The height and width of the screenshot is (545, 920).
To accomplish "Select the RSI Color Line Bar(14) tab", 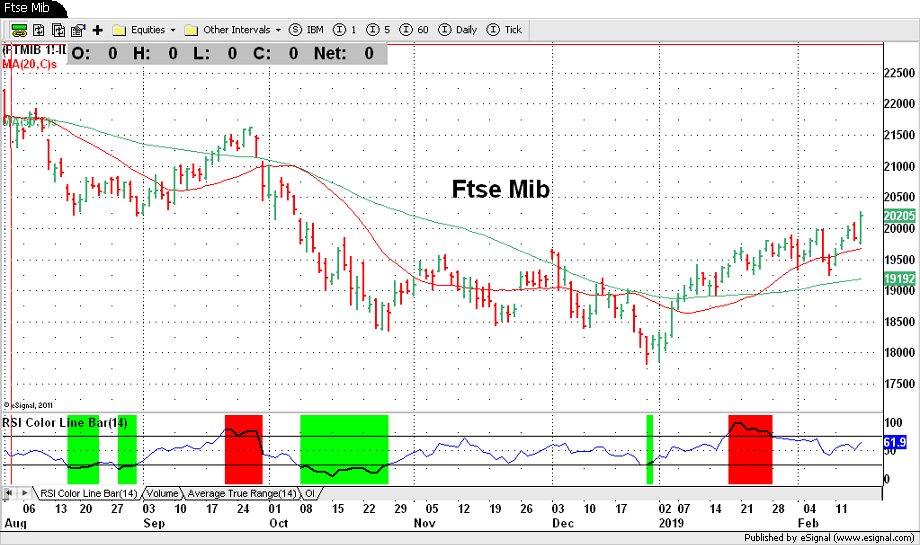I will pyautogui.click(x=88, y=493).
